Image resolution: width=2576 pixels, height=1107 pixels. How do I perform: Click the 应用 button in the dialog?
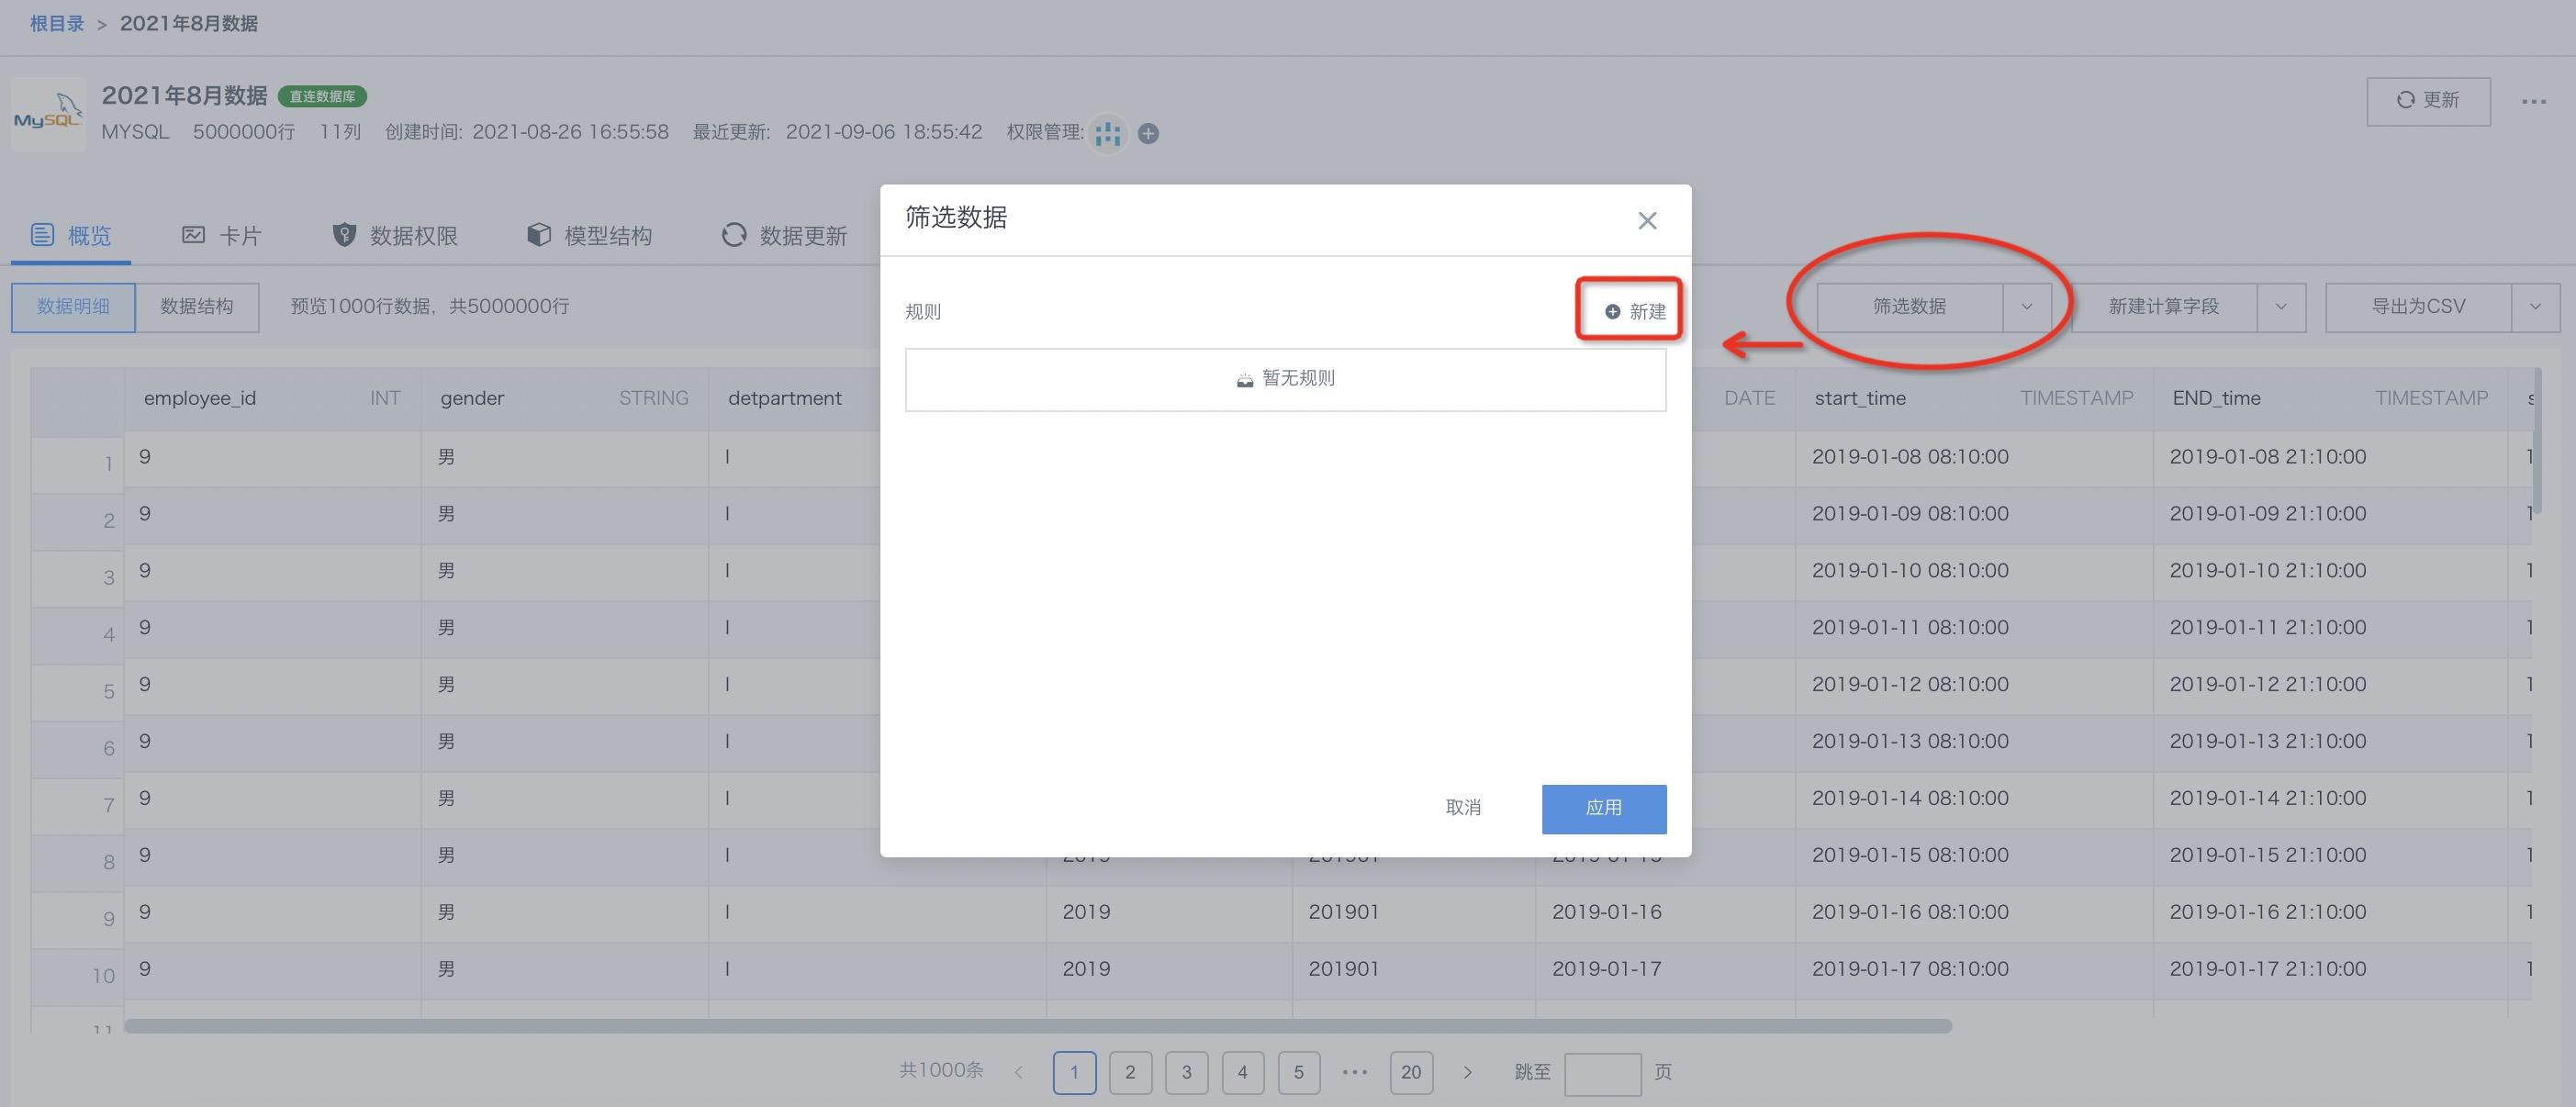click(1603, 808)
